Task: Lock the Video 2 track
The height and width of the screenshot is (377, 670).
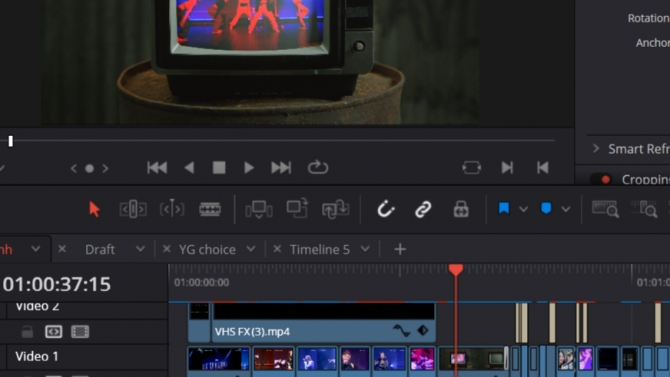Action: click(27, 332)
